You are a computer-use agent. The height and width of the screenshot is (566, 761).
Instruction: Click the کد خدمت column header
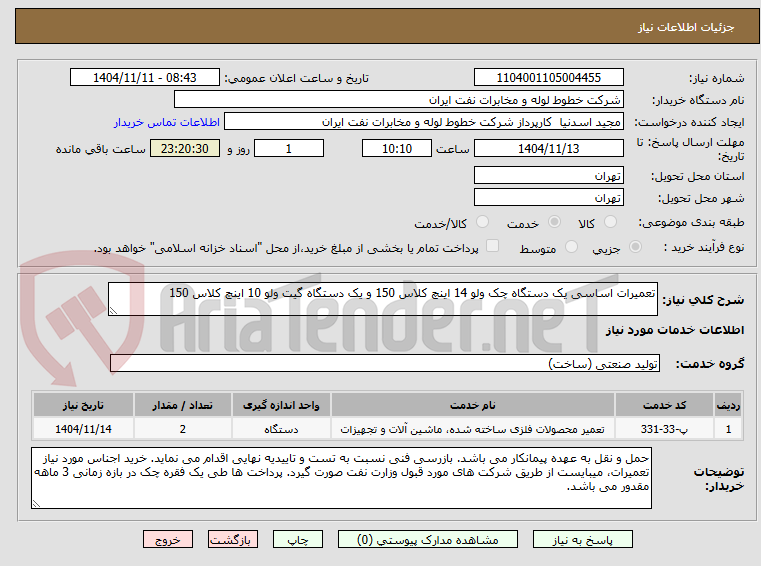point(664,405)
